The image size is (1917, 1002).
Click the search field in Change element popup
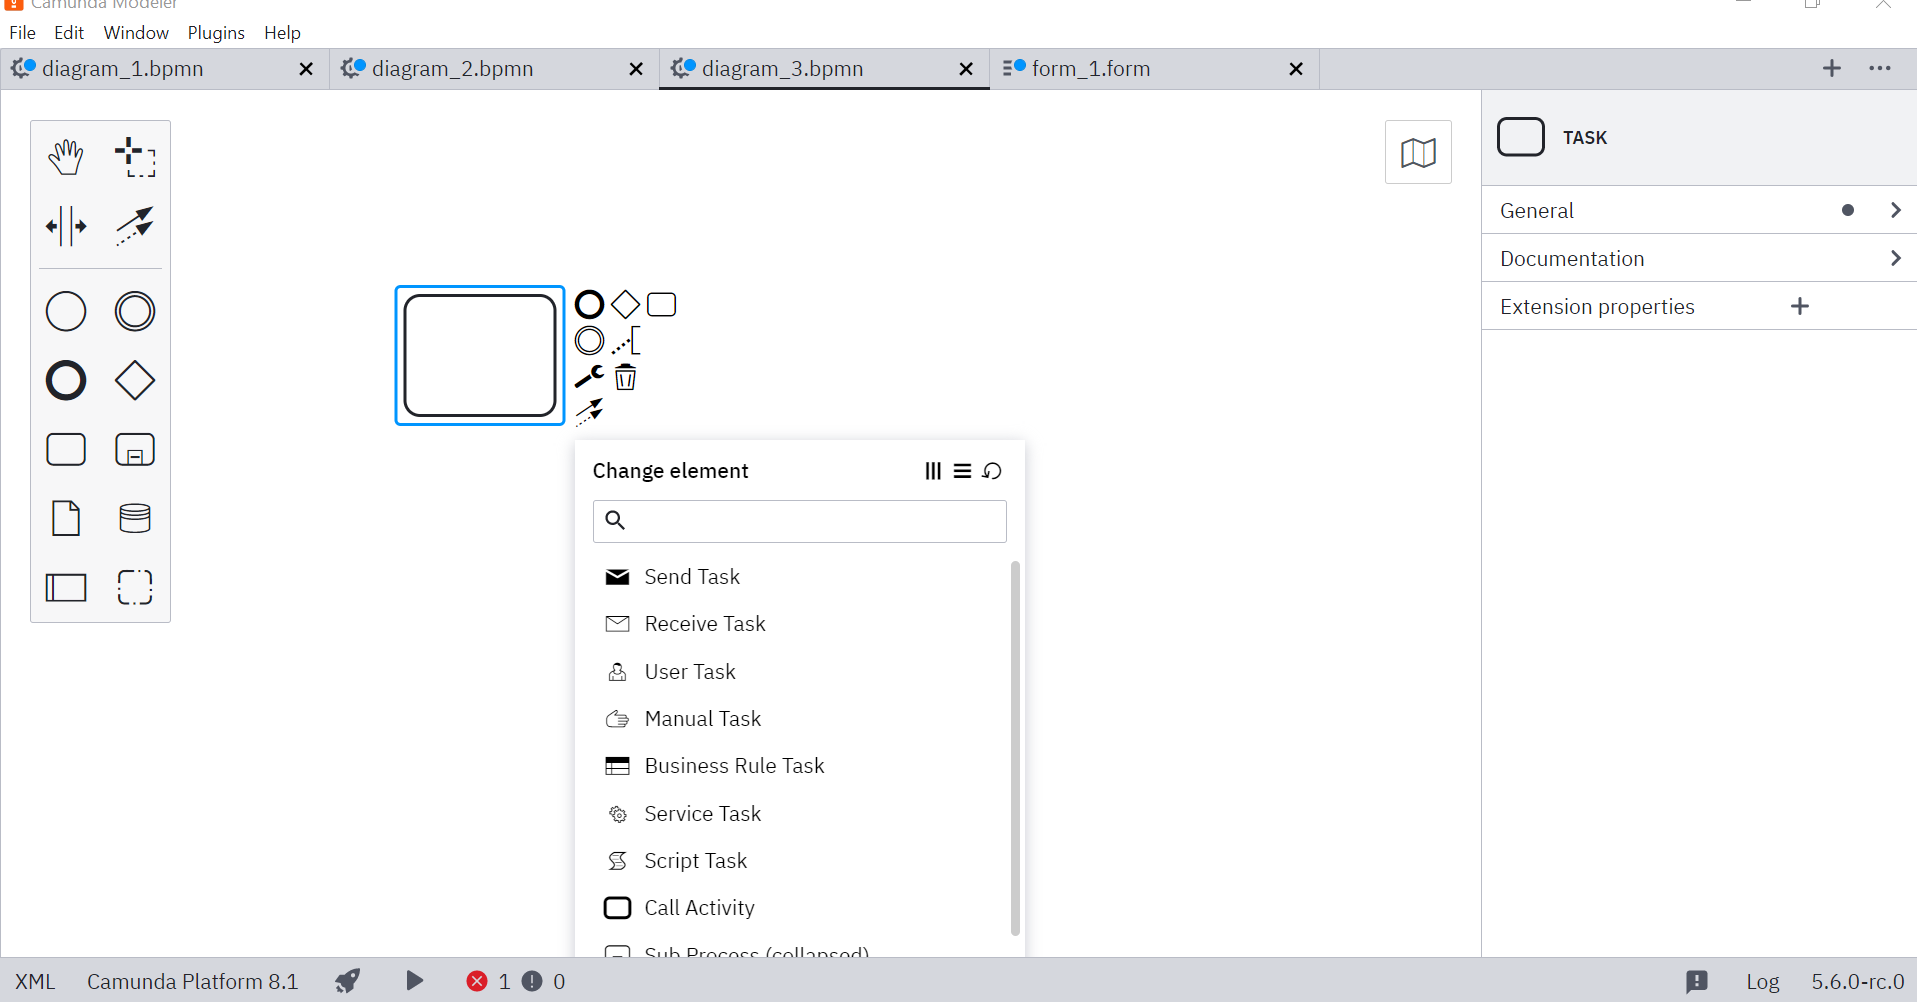[799, 521]
